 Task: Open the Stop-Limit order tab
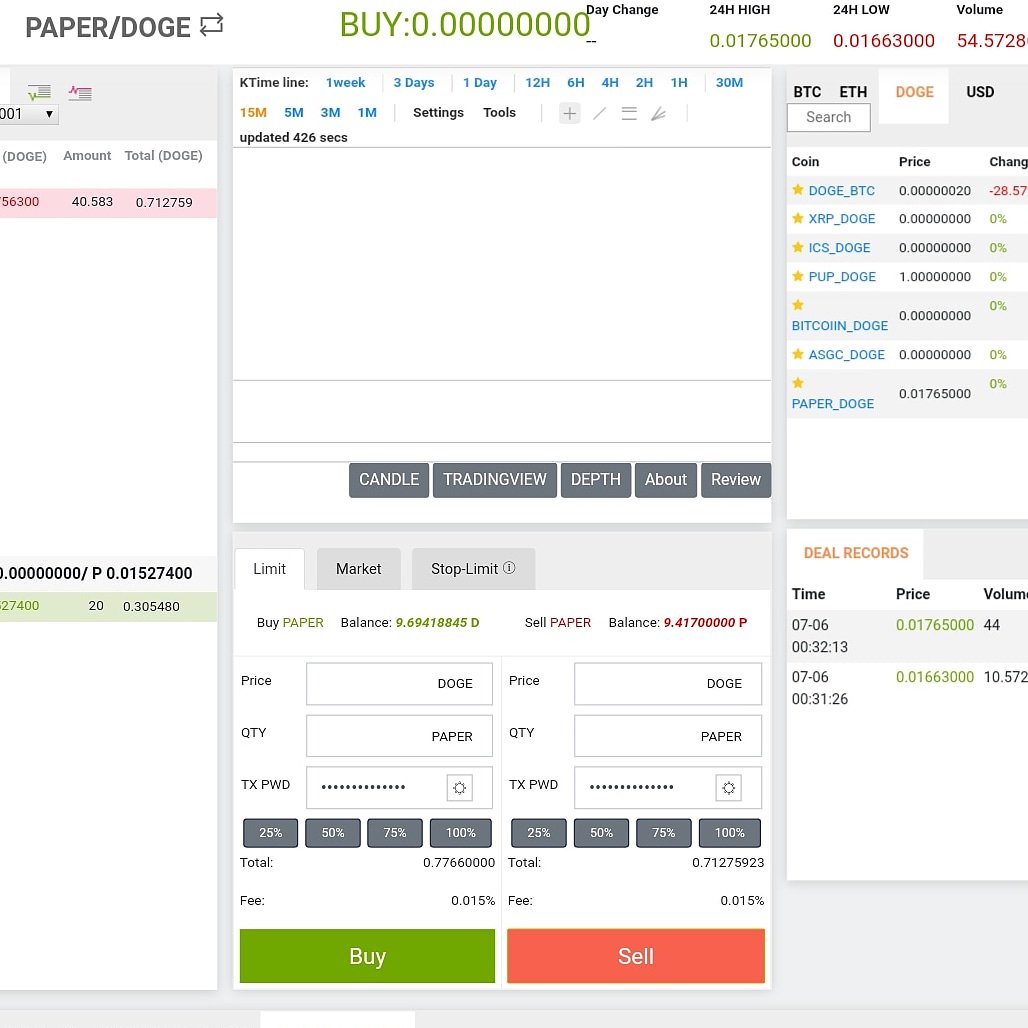(x=473, y=569)
